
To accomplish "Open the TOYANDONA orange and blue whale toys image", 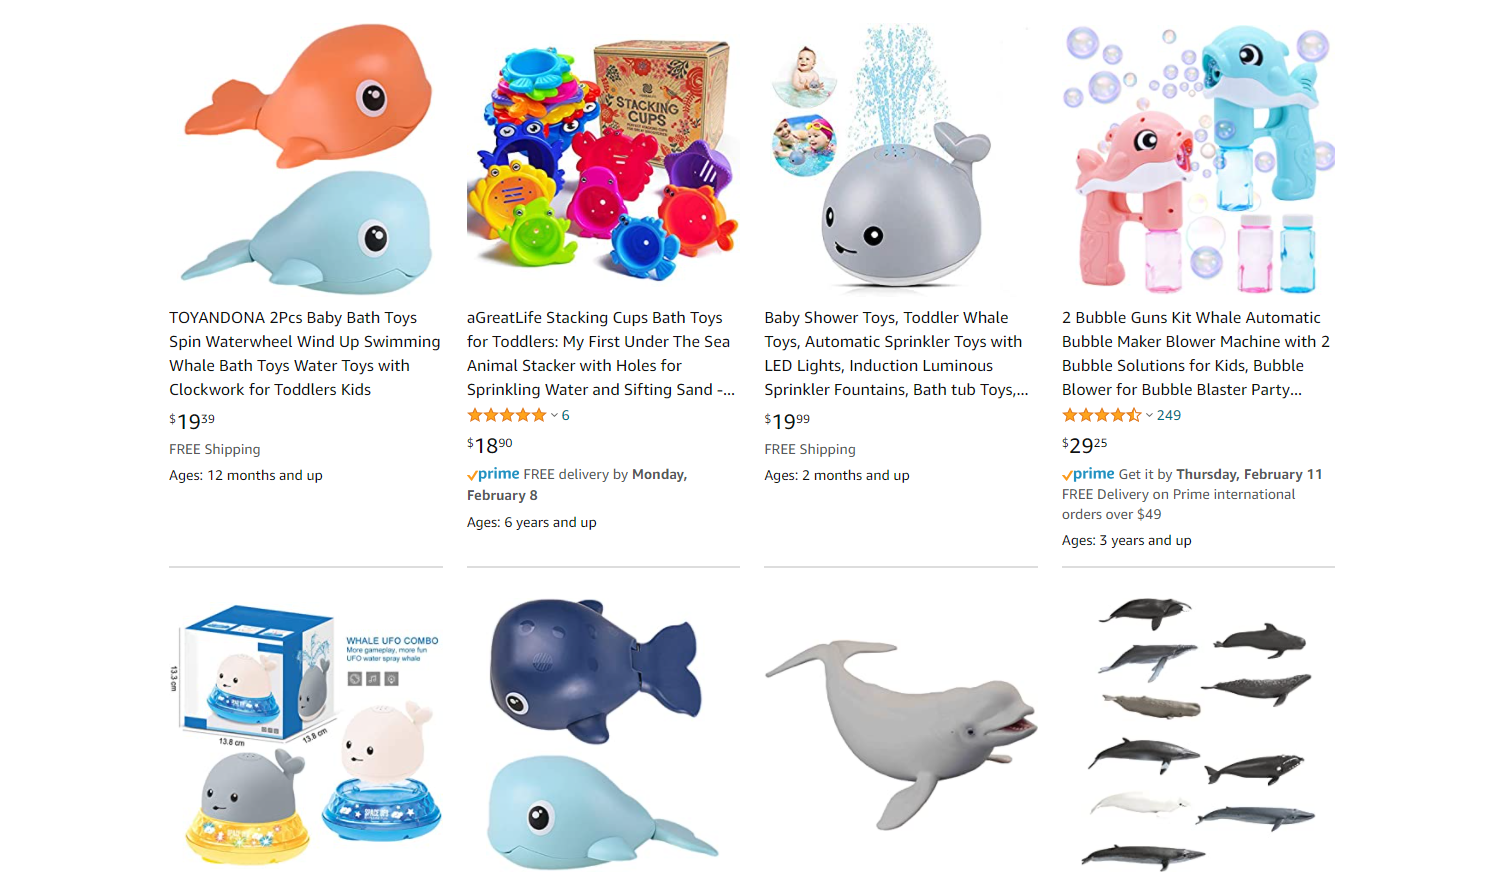I will pyautogui.click(x=306, y=158).
